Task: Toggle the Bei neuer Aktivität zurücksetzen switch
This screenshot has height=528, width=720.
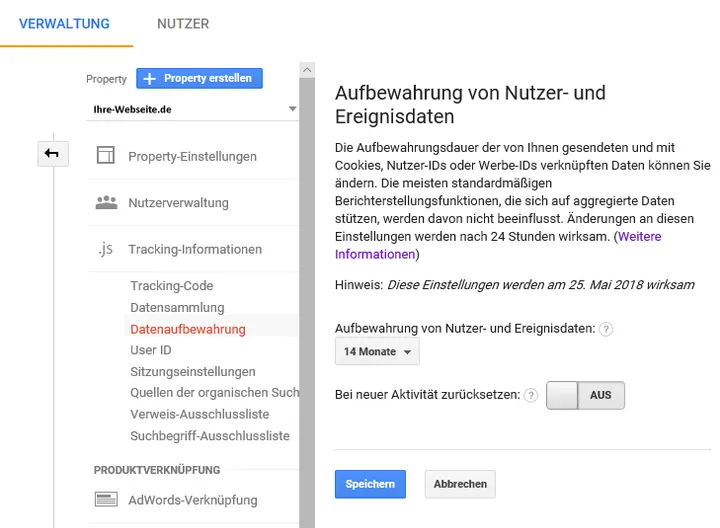Action: point(585,395)
